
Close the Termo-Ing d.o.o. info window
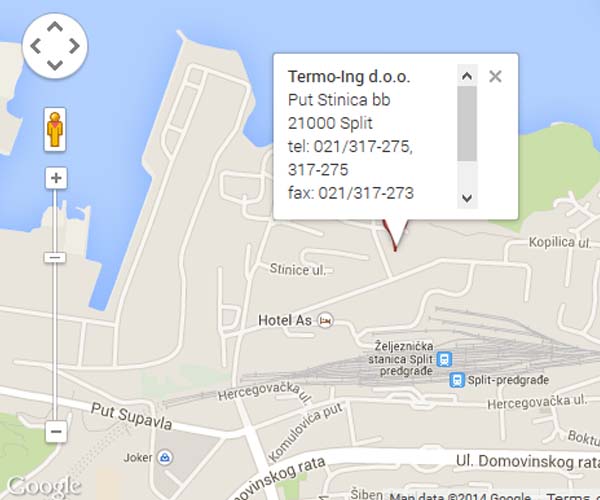[x=495, y=77]
